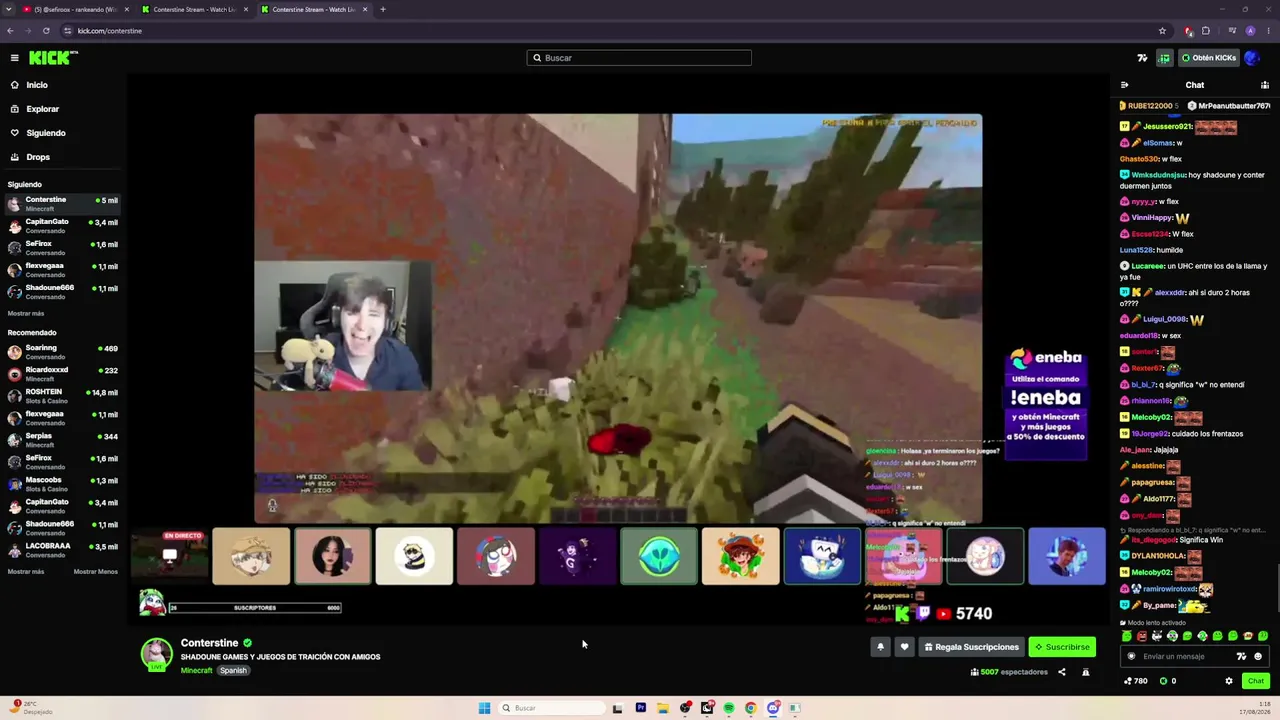The image size is (1280, 720).
Task: Switch to the YouTube @sefiroox tab
Action: [x=74, y=10]
